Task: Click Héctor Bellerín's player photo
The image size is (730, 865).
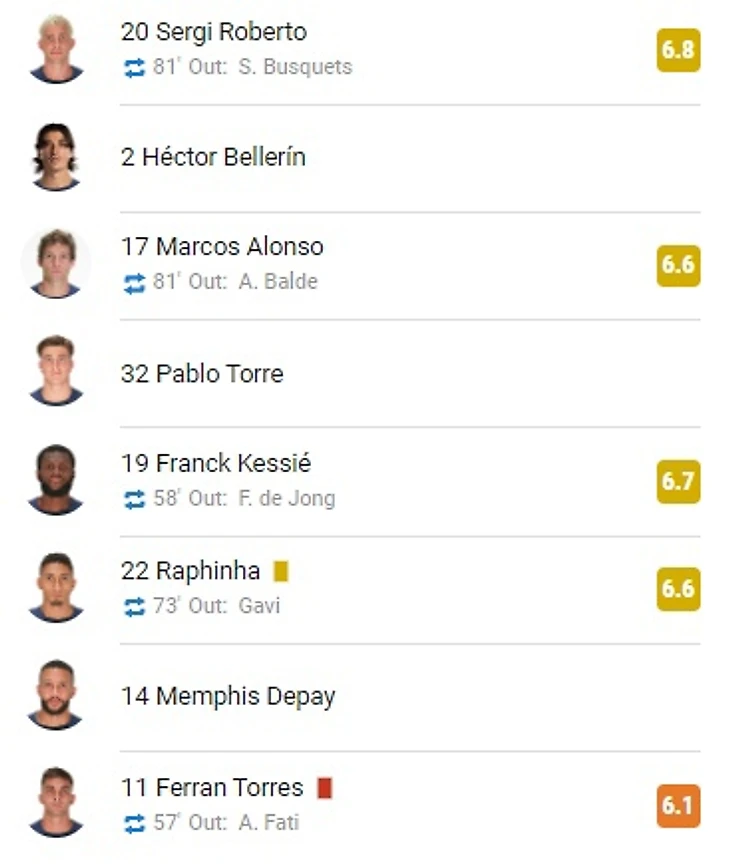Action: click(56, 157)
